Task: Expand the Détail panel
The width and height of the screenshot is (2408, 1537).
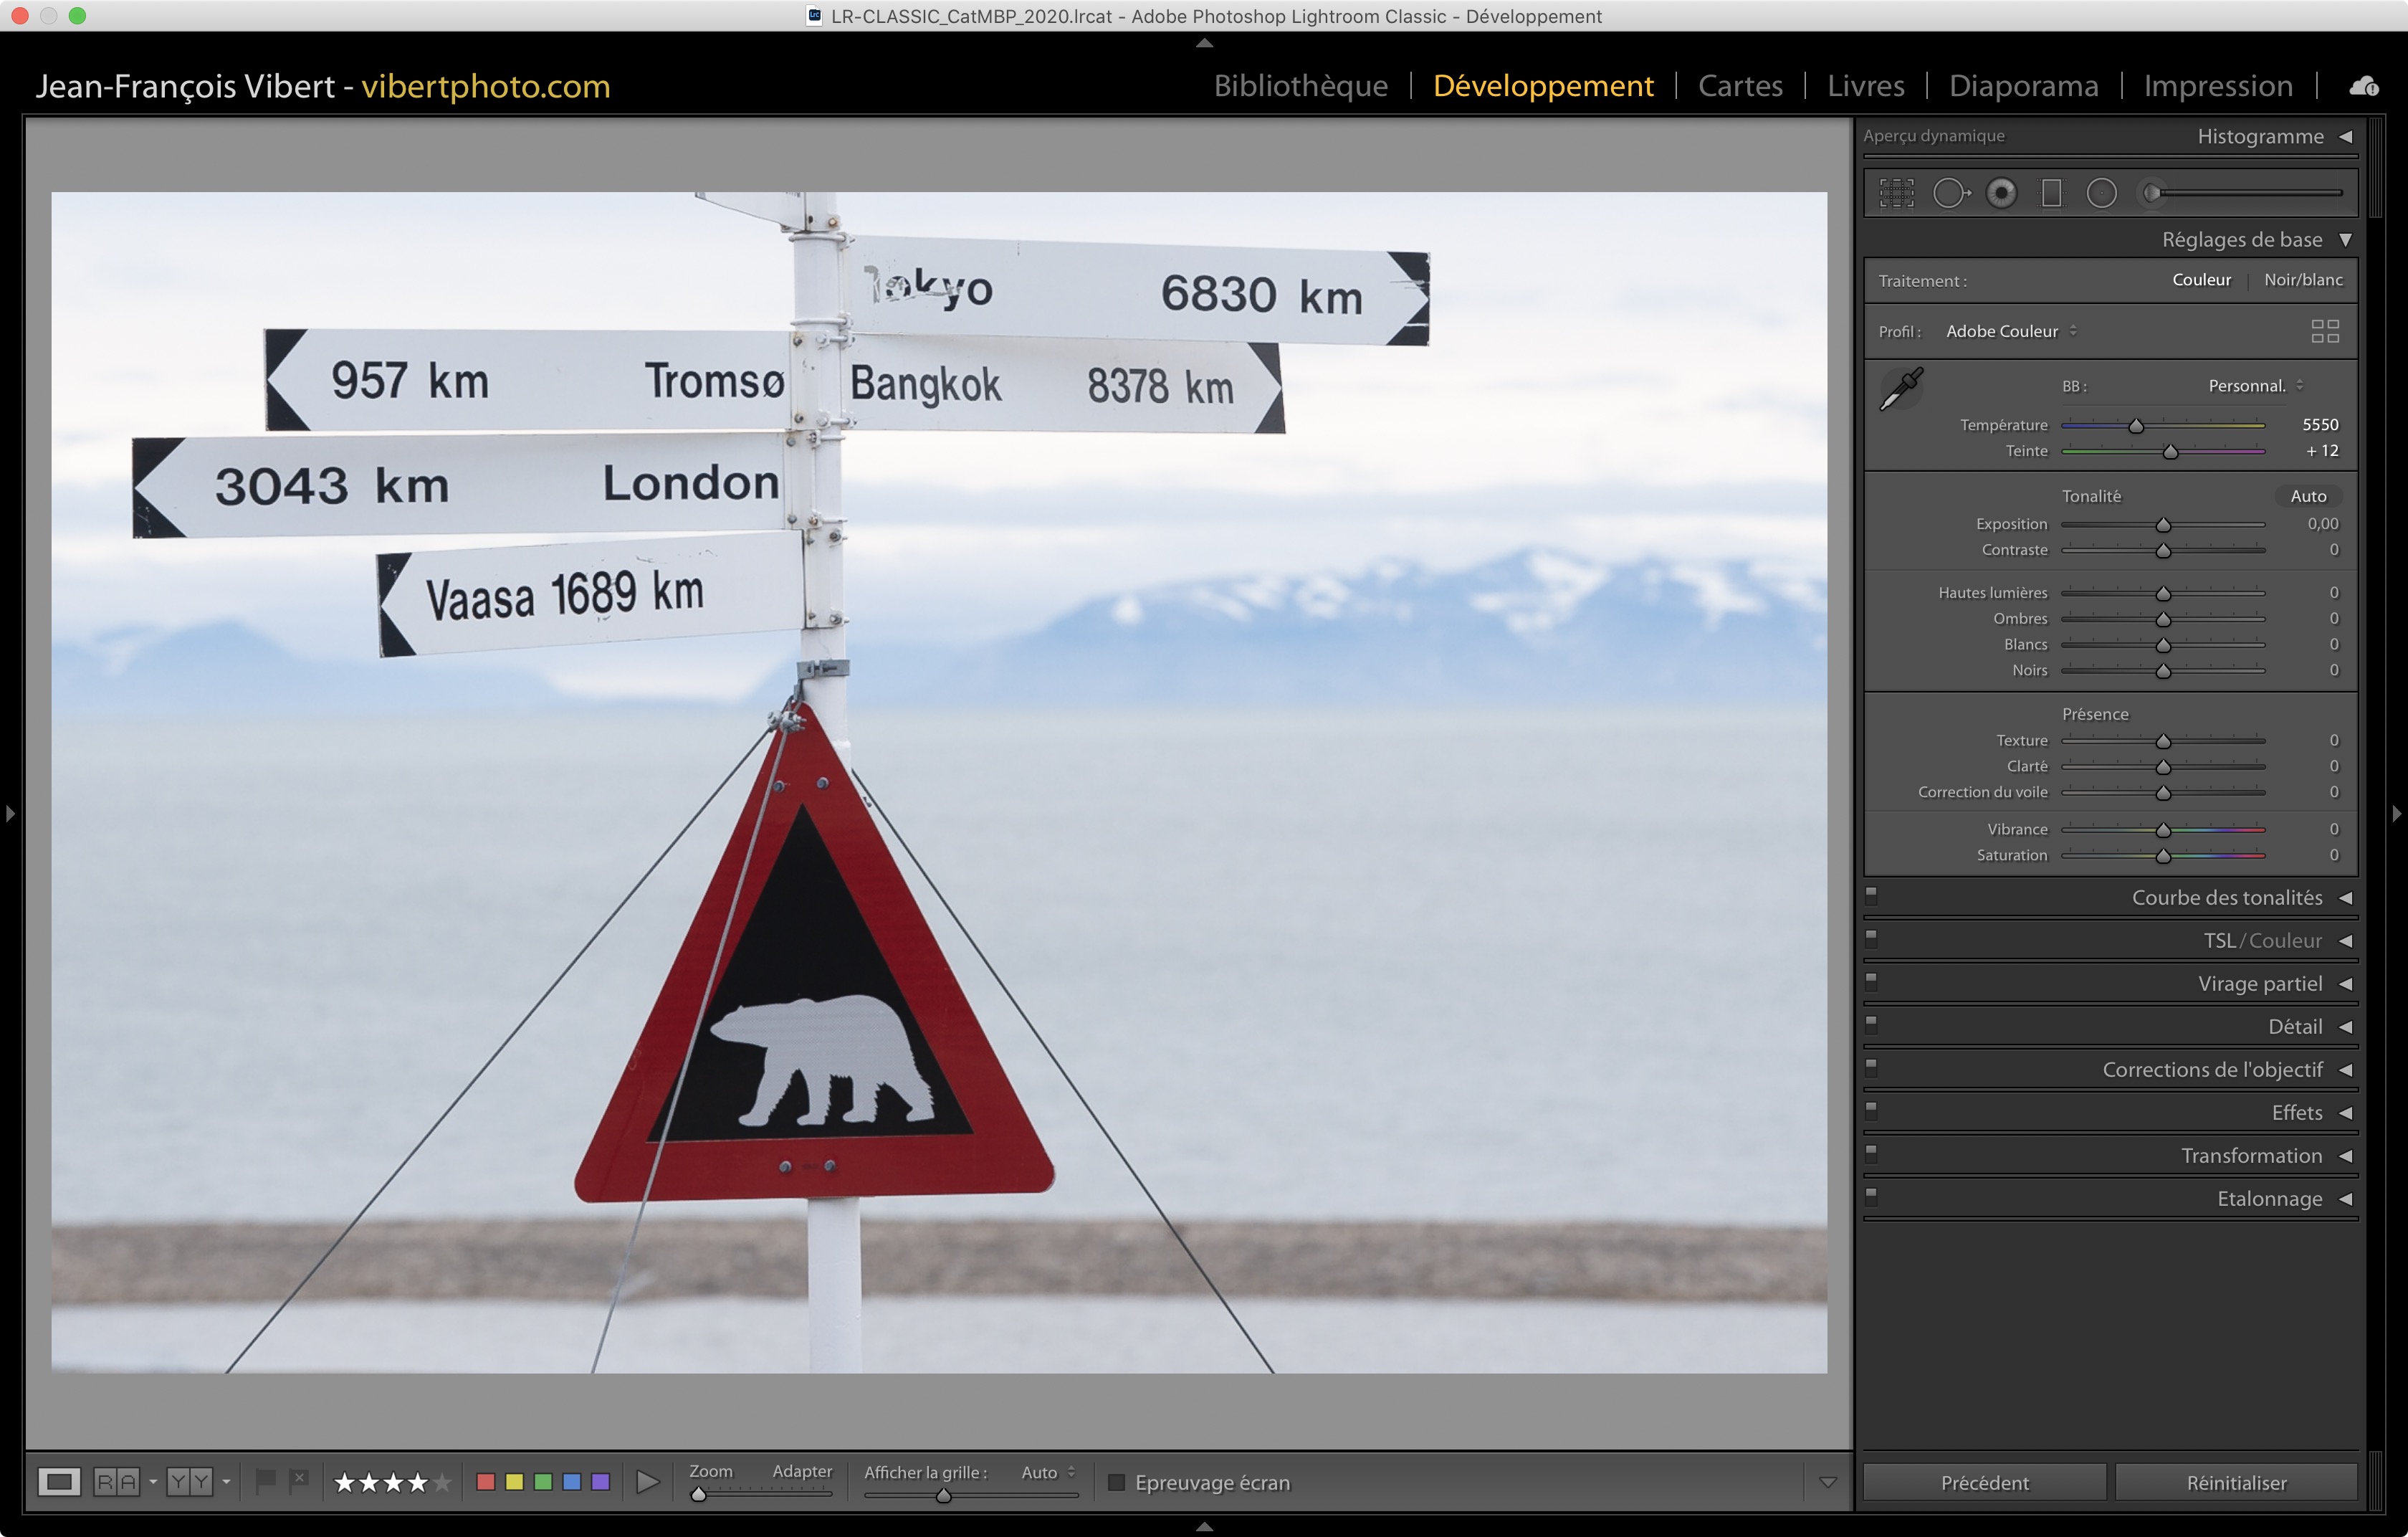Action: [x=2294, y=1027]
